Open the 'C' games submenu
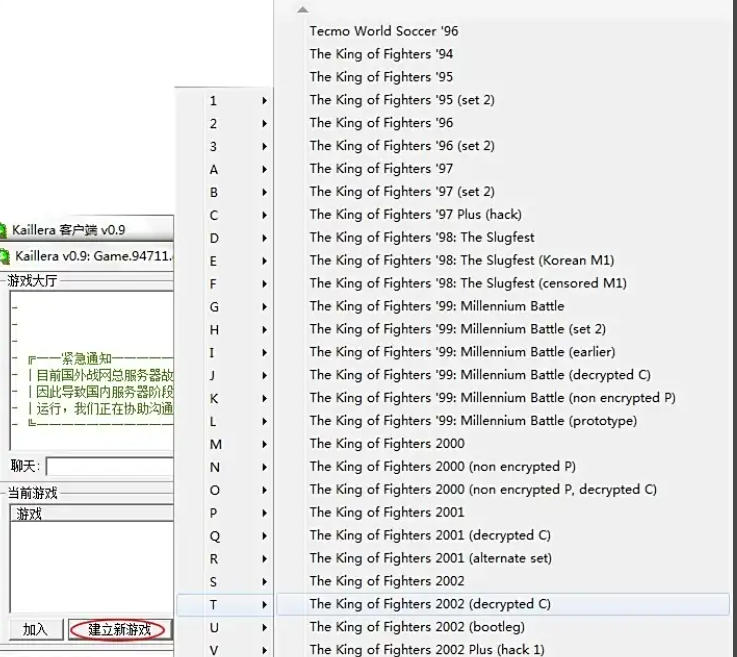The image size is (737, 657). click(225, 215)
